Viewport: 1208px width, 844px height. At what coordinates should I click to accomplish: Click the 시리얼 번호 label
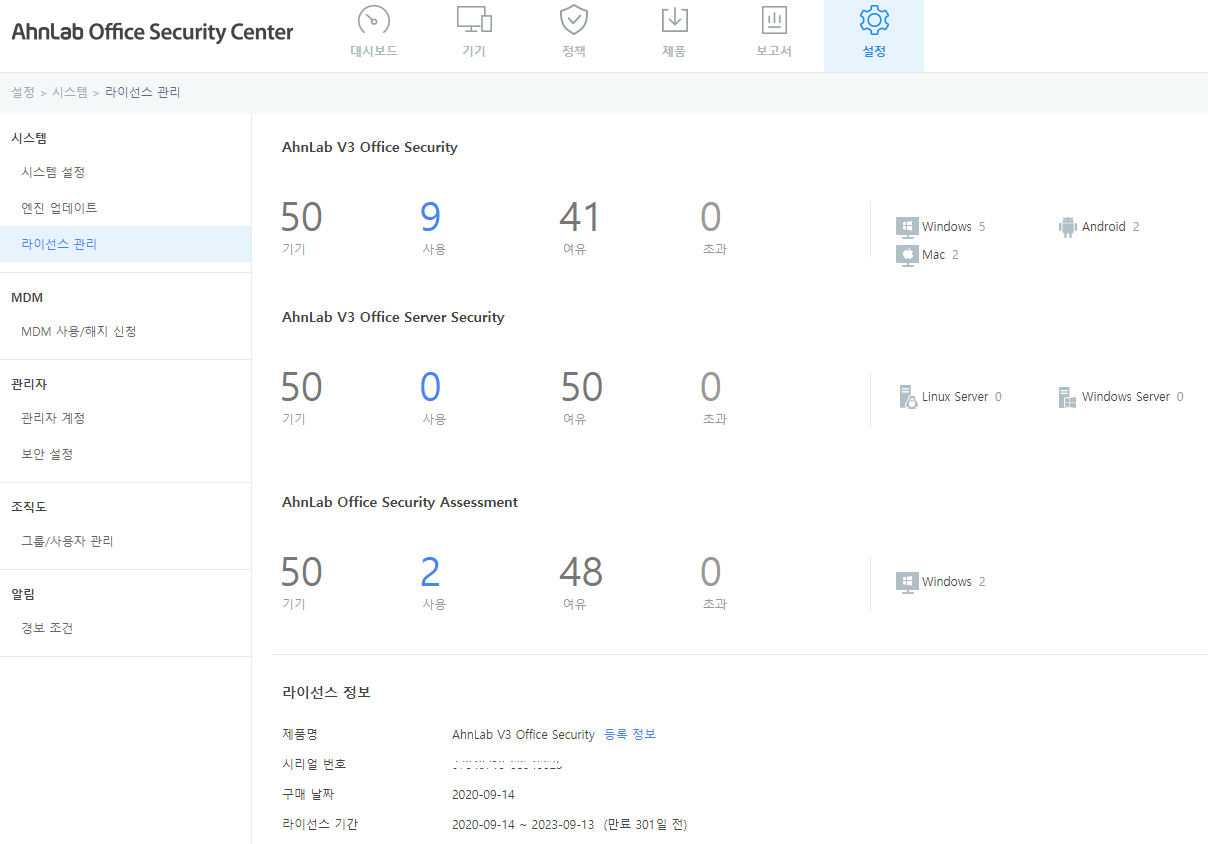point(314,764)
